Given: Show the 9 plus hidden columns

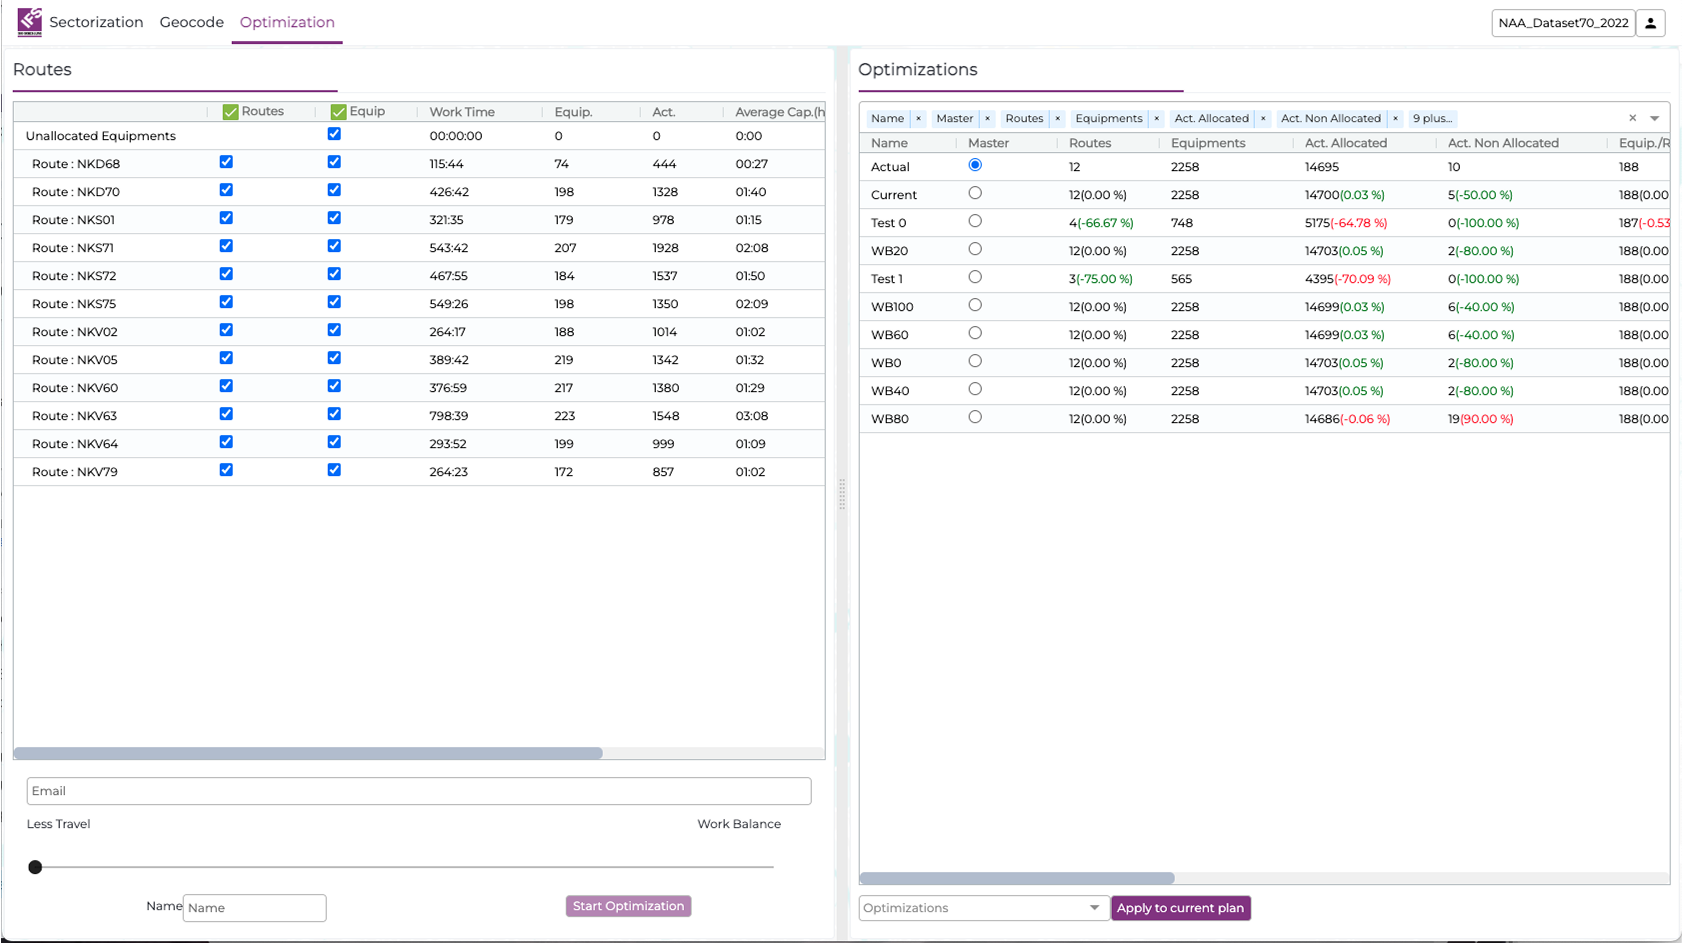Looking at the screenshot, I should point(1432,118).
